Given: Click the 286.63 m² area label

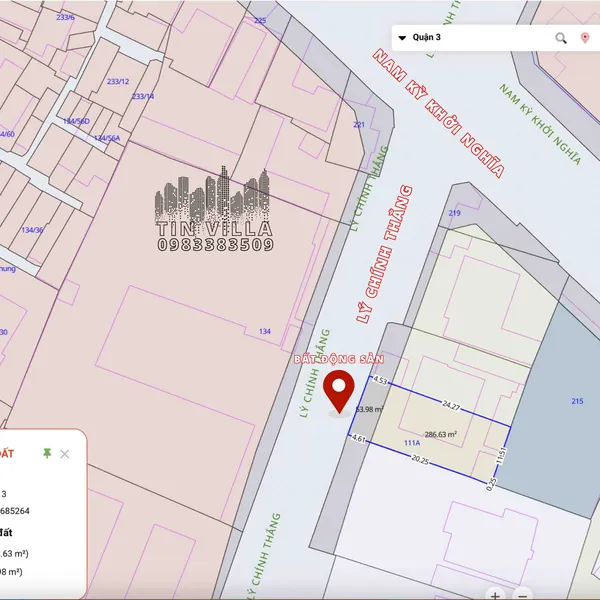Looking at the screenshot, I should pyautogui.click(x=440, y=435).
